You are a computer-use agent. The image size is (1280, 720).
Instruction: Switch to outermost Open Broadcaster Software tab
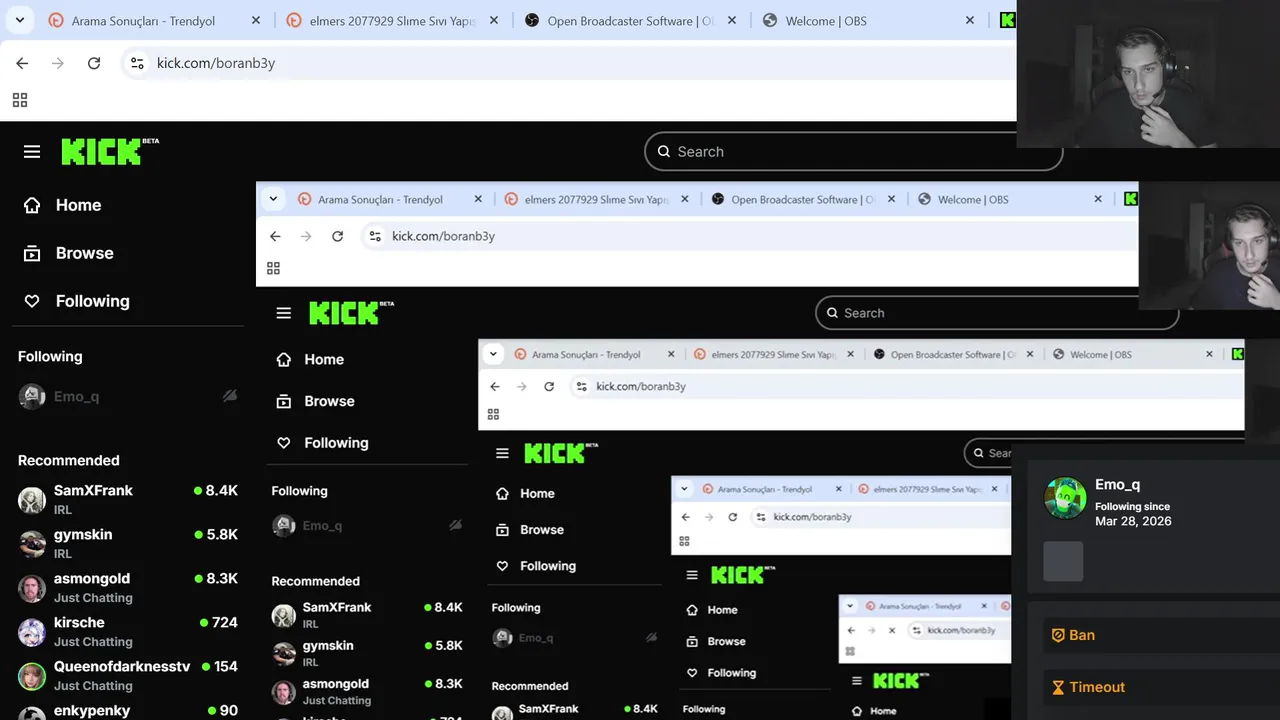pyautogui.click(x=620, y=21)
